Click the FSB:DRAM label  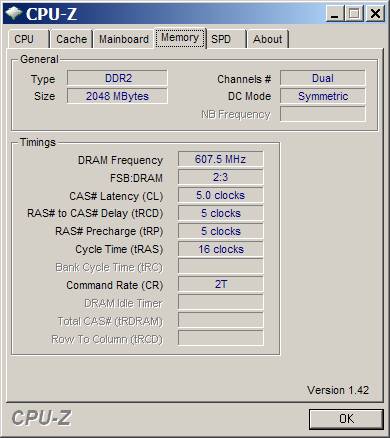(x=136, y=178)
